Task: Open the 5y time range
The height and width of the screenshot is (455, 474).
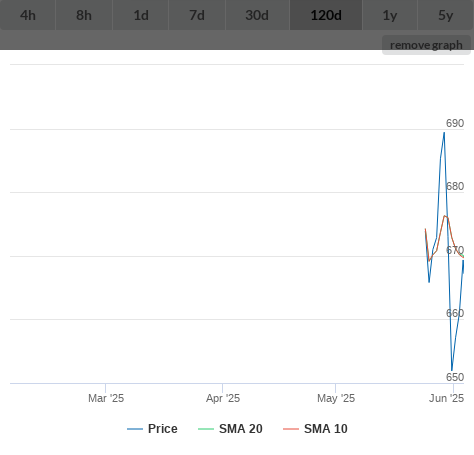Action: (x=446, y=15)
